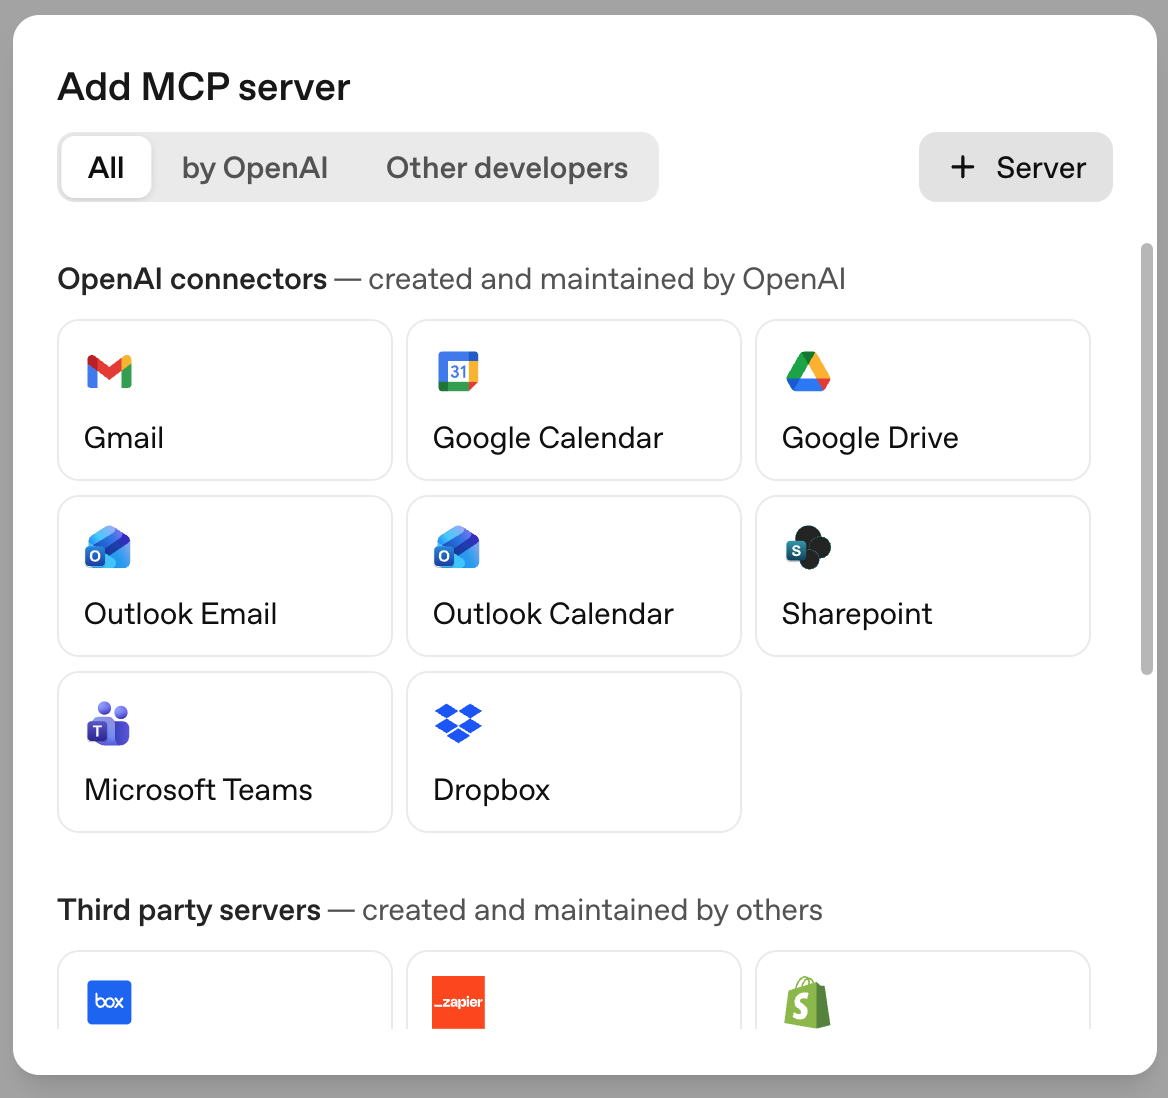Viewport: 1168px width, 1098px height.
Task: Open the Google Drive connector label
Action: [870, 438]
